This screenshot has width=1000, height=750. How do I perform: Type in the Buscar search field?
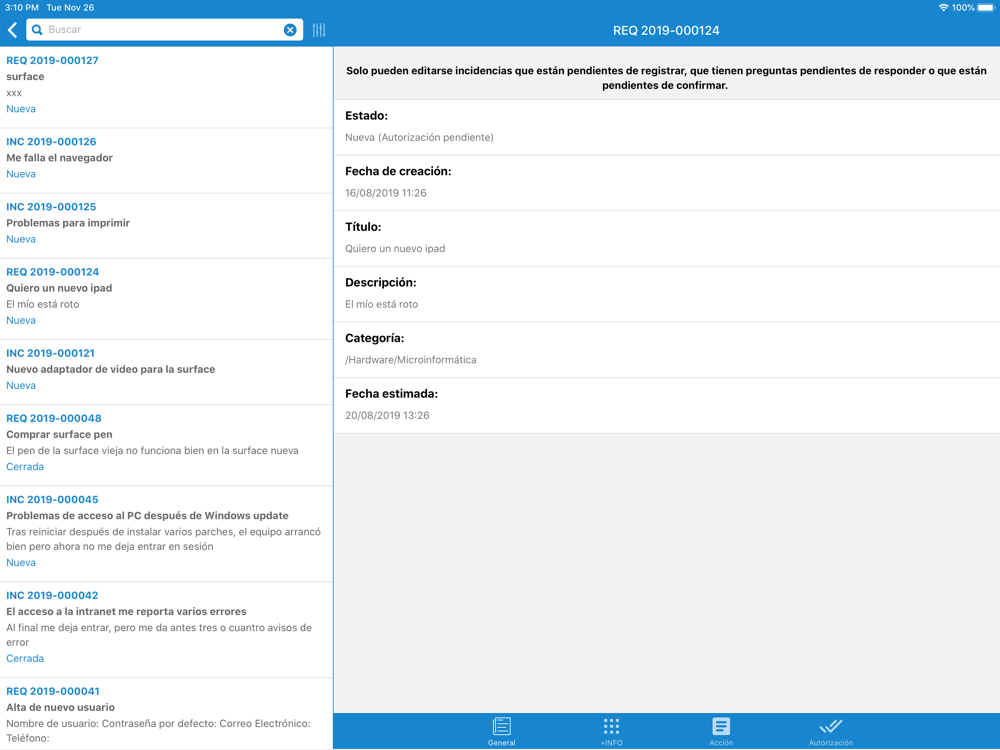tap(160, 30)
